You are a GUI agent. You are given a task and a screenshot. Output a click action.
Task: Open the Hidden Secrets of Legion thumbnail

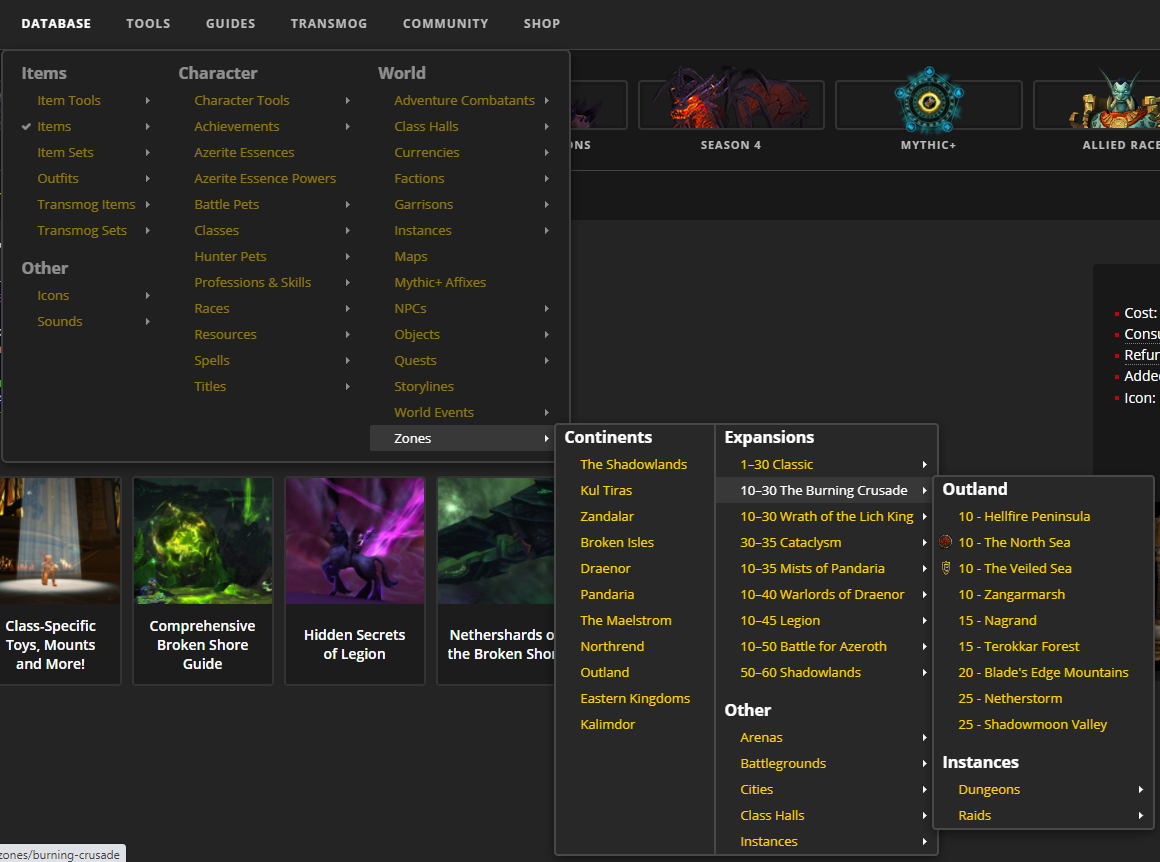coord(354,580)
